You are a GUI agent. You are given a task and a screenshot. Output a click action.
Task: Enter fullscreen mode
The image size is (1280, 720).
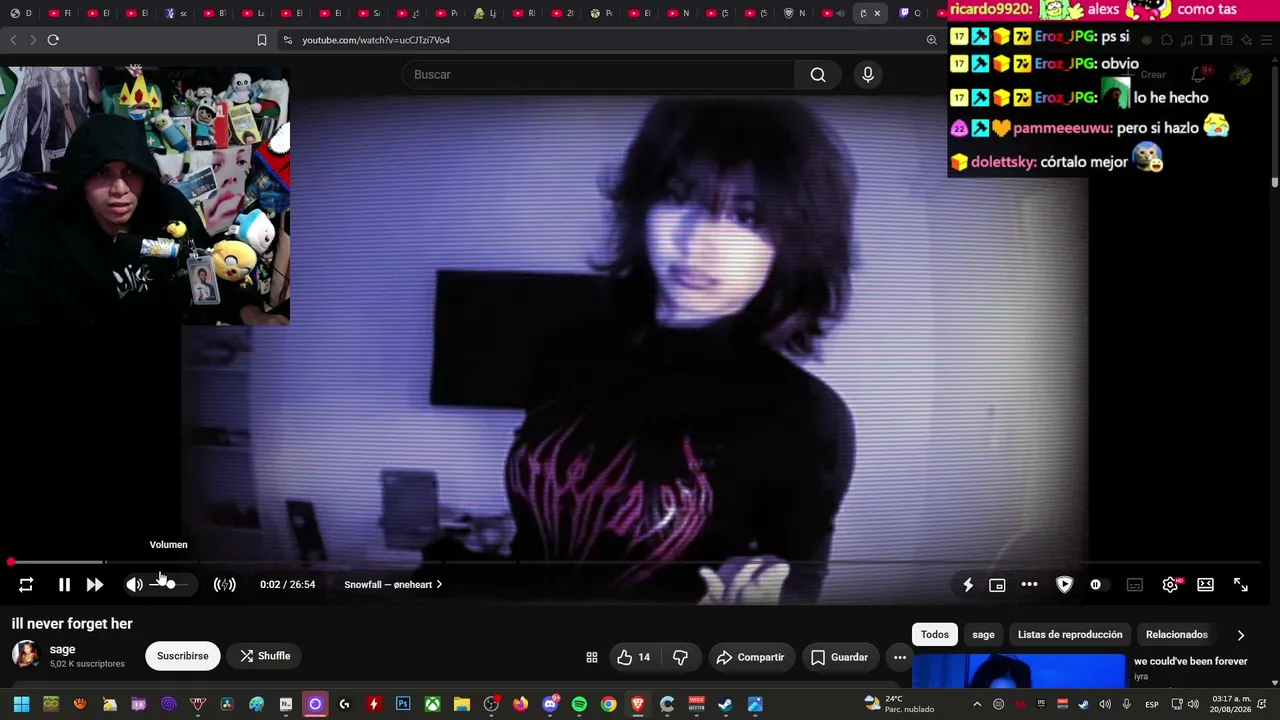[x=1241, y=585]
